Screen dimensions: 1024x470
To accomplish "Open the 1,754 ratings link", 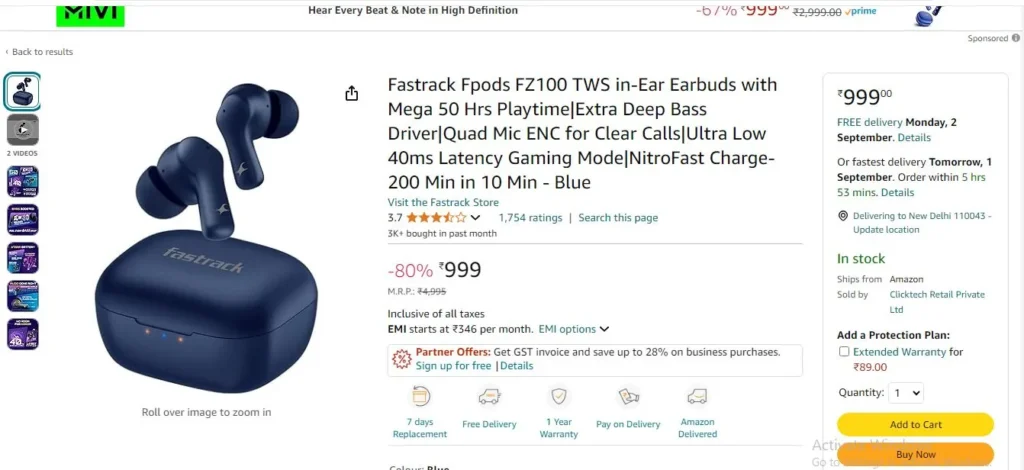I will coord(530,218).
